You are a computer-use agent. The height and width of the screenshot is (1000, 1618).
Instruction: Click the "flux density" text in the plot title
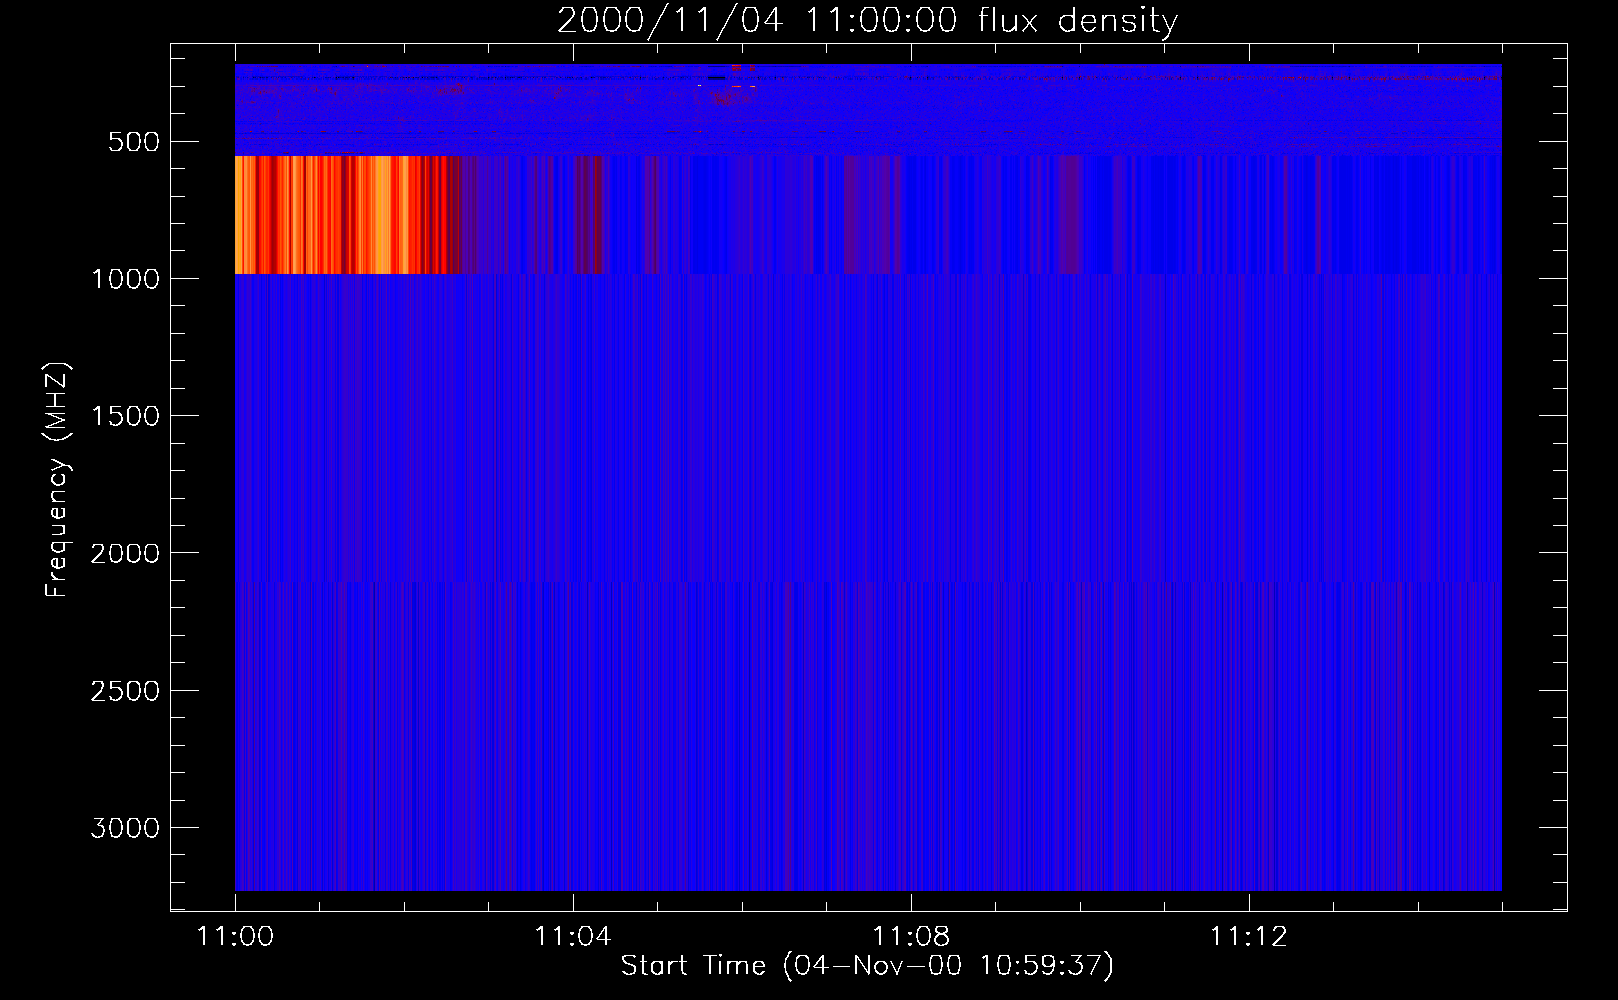1077,21
